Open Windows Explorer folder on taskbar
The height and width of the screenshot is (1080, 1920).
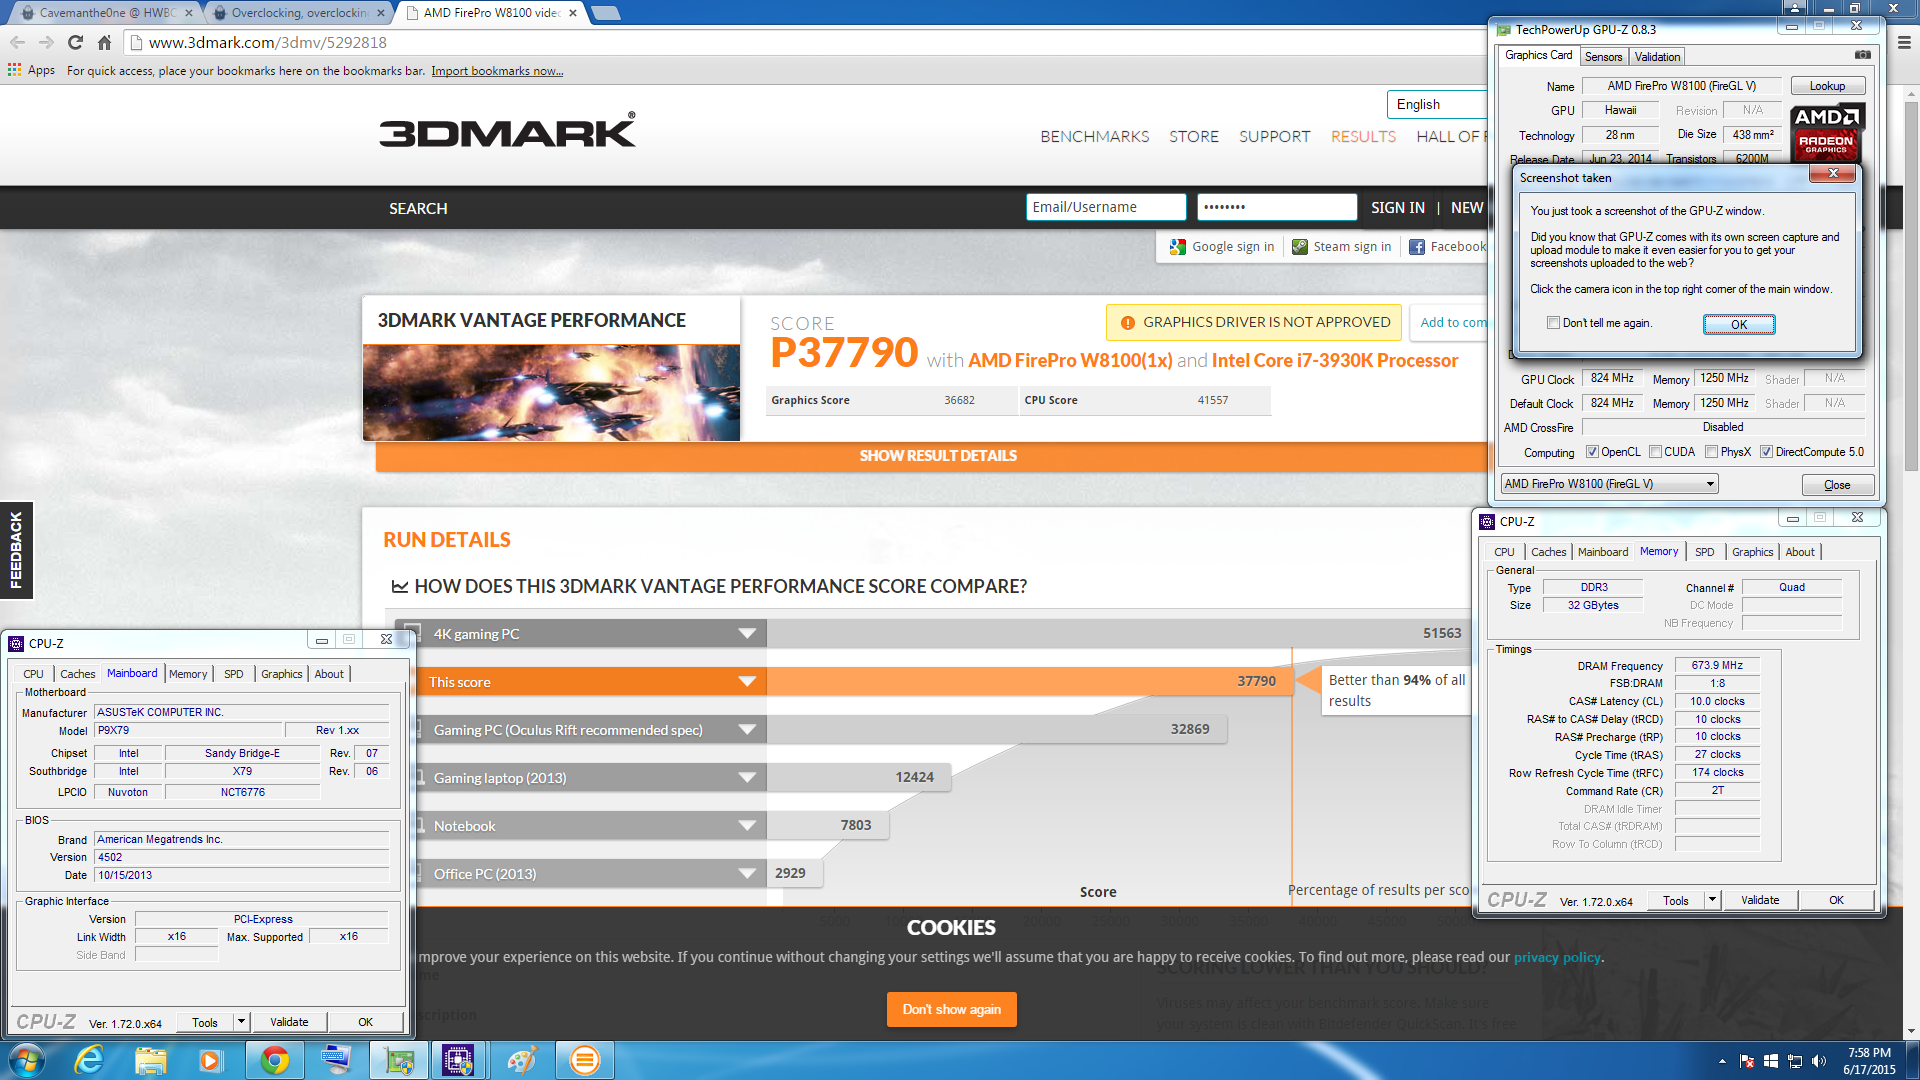click(150, 1060)
